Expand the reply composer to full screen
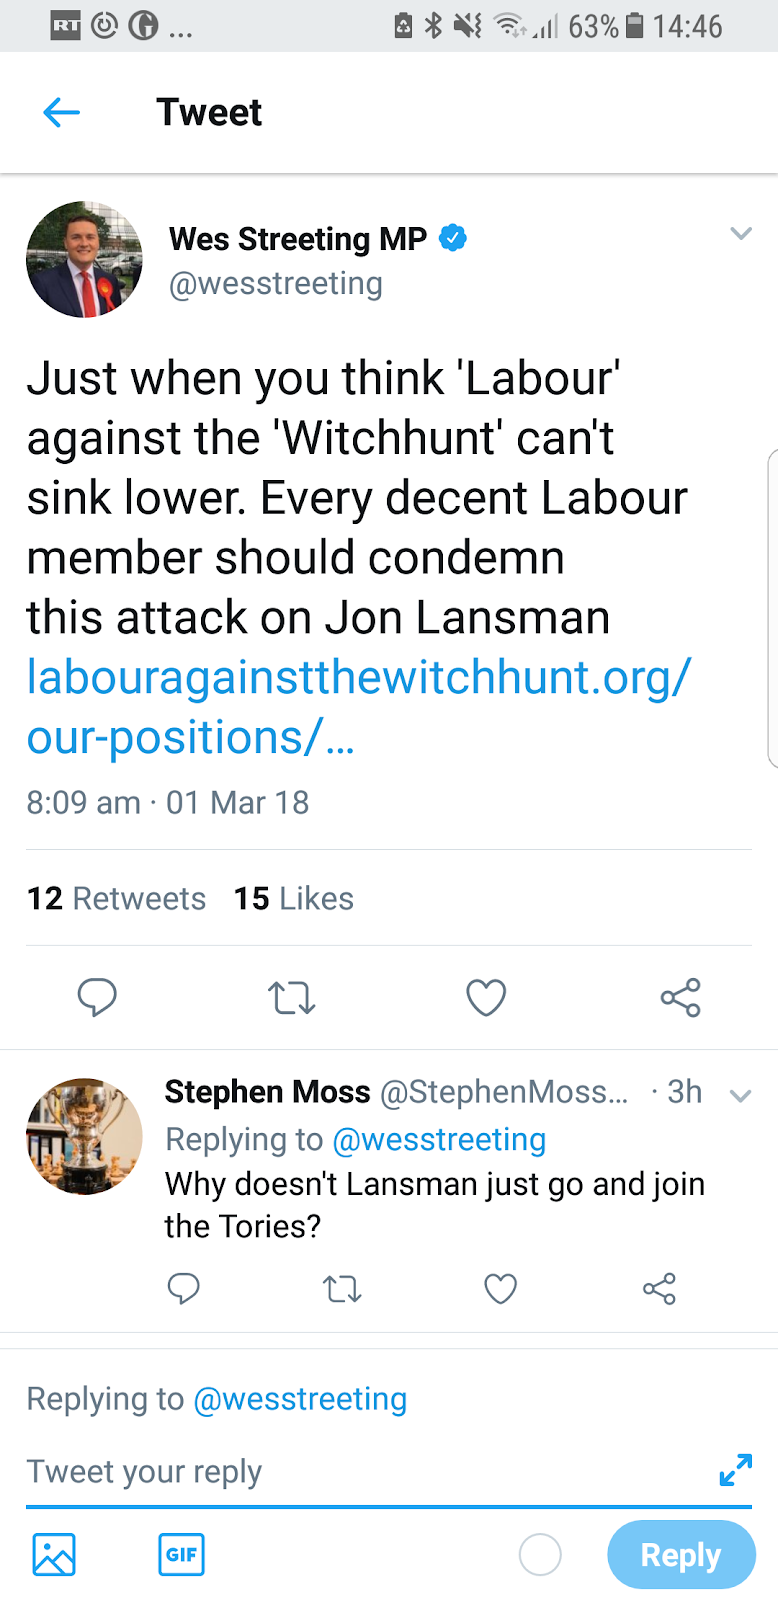The width and height of the screenshot is (778, 1600). [735, 1469]
